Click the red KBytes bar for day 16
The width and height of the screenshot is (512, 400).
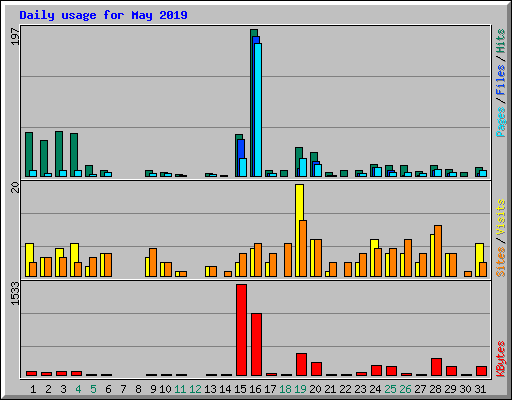pos(256,345)
